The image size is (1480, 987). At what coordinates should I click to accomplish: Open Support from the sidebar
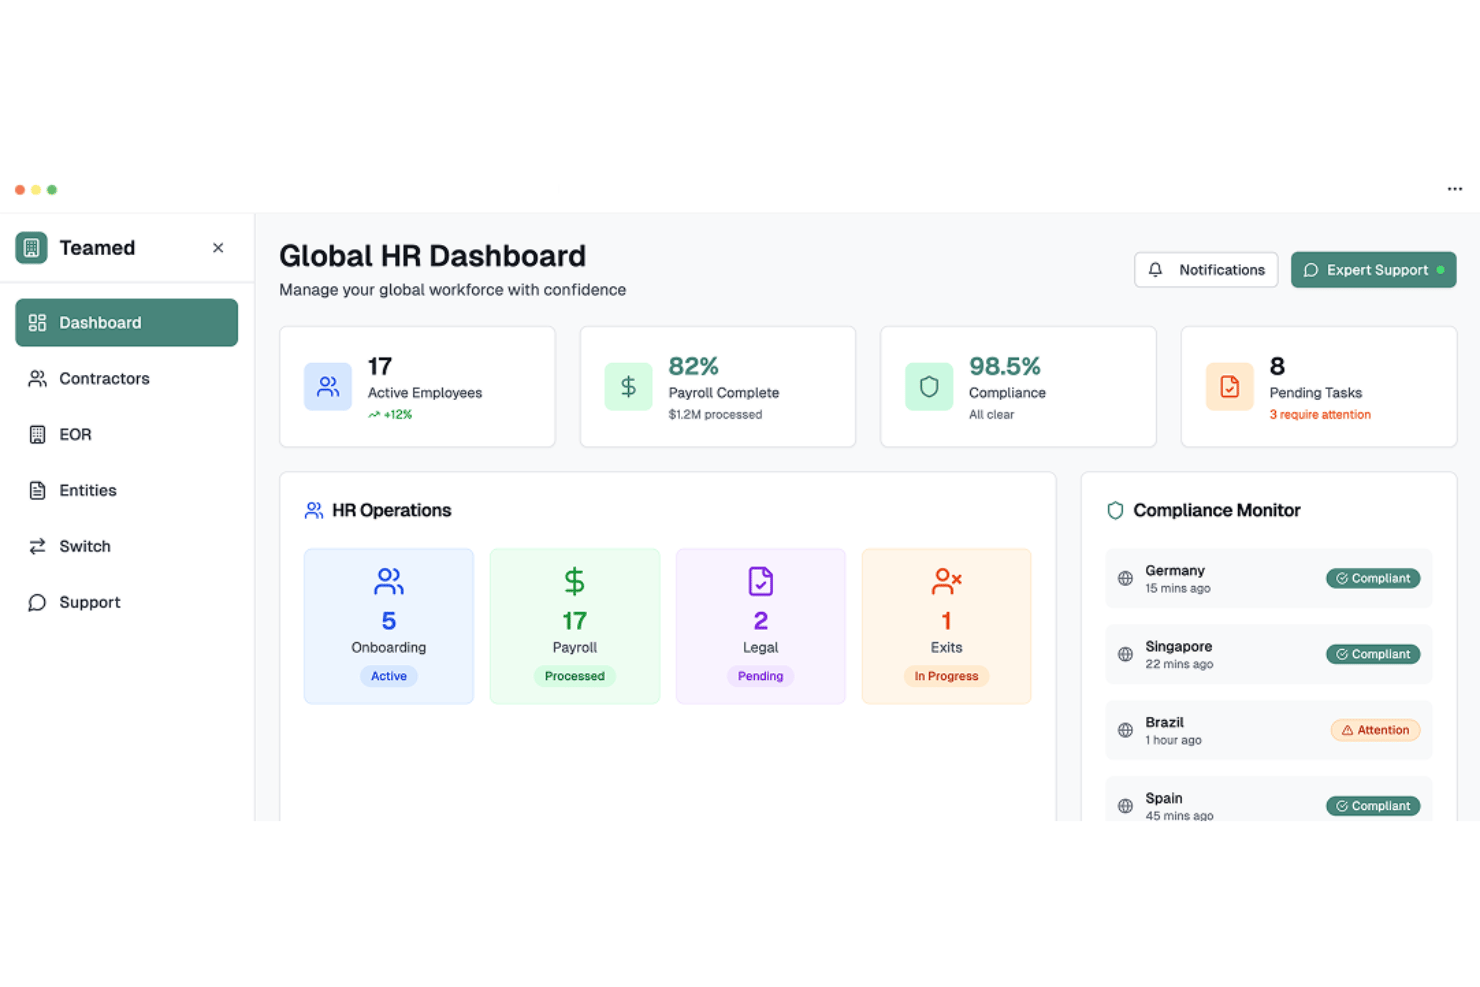coord(126,602)
